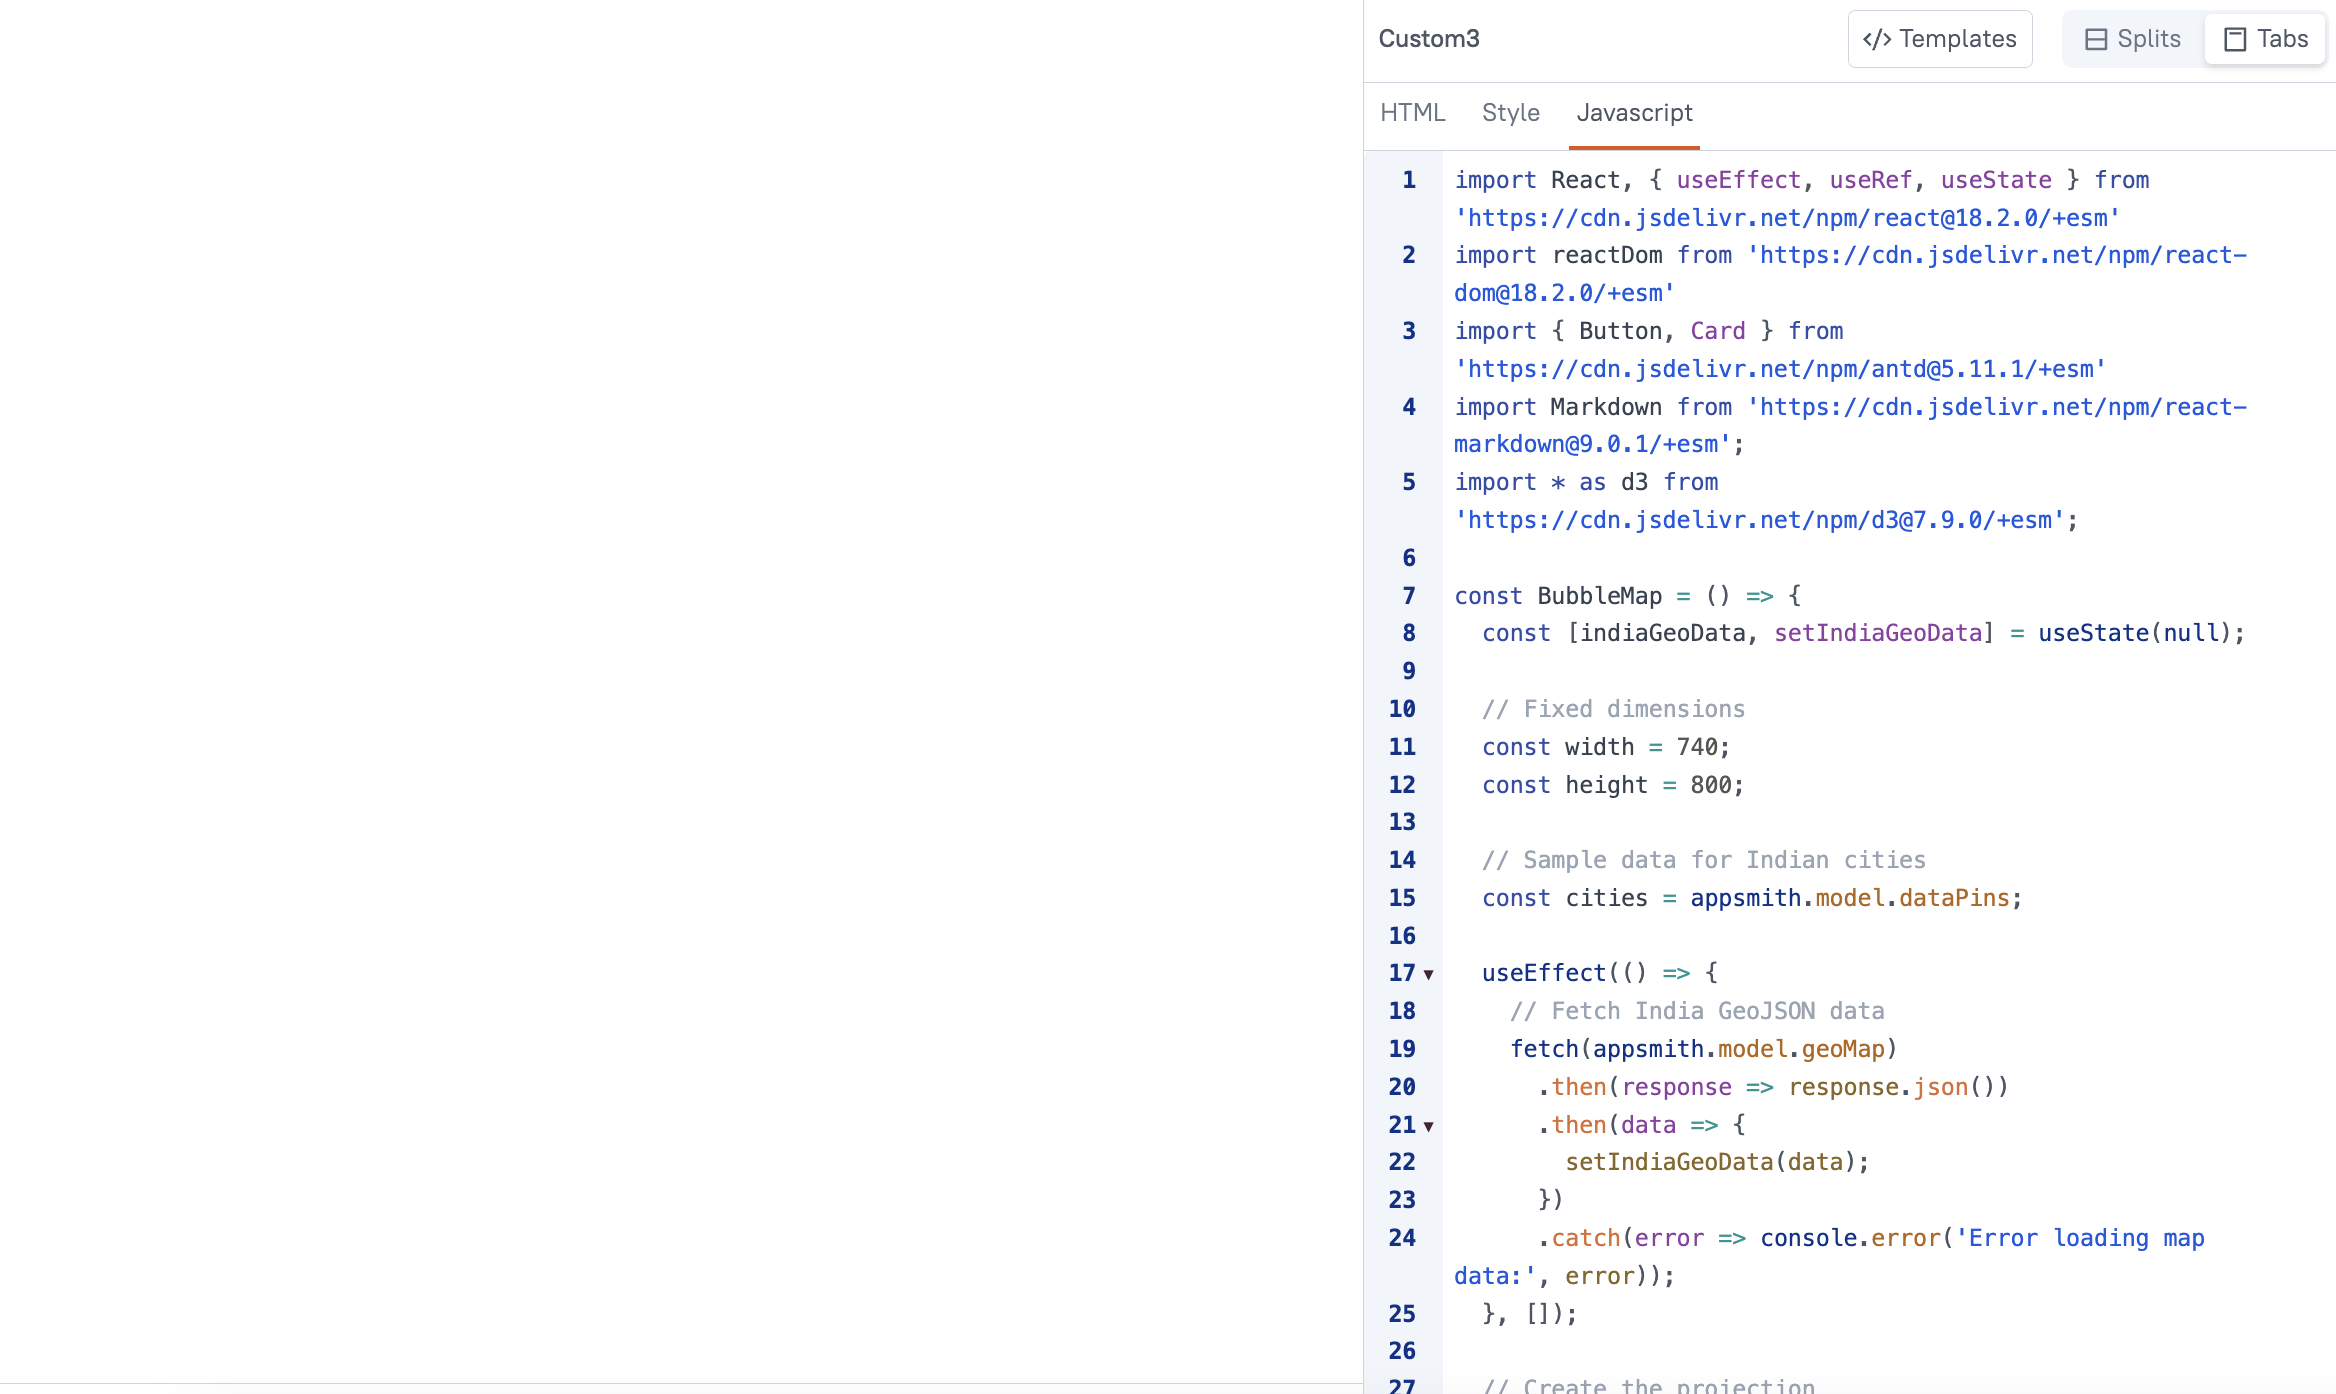Click the d3 CDN import URL
This screenshot has width=2336, height=1394.
[x=1759, y=520]
